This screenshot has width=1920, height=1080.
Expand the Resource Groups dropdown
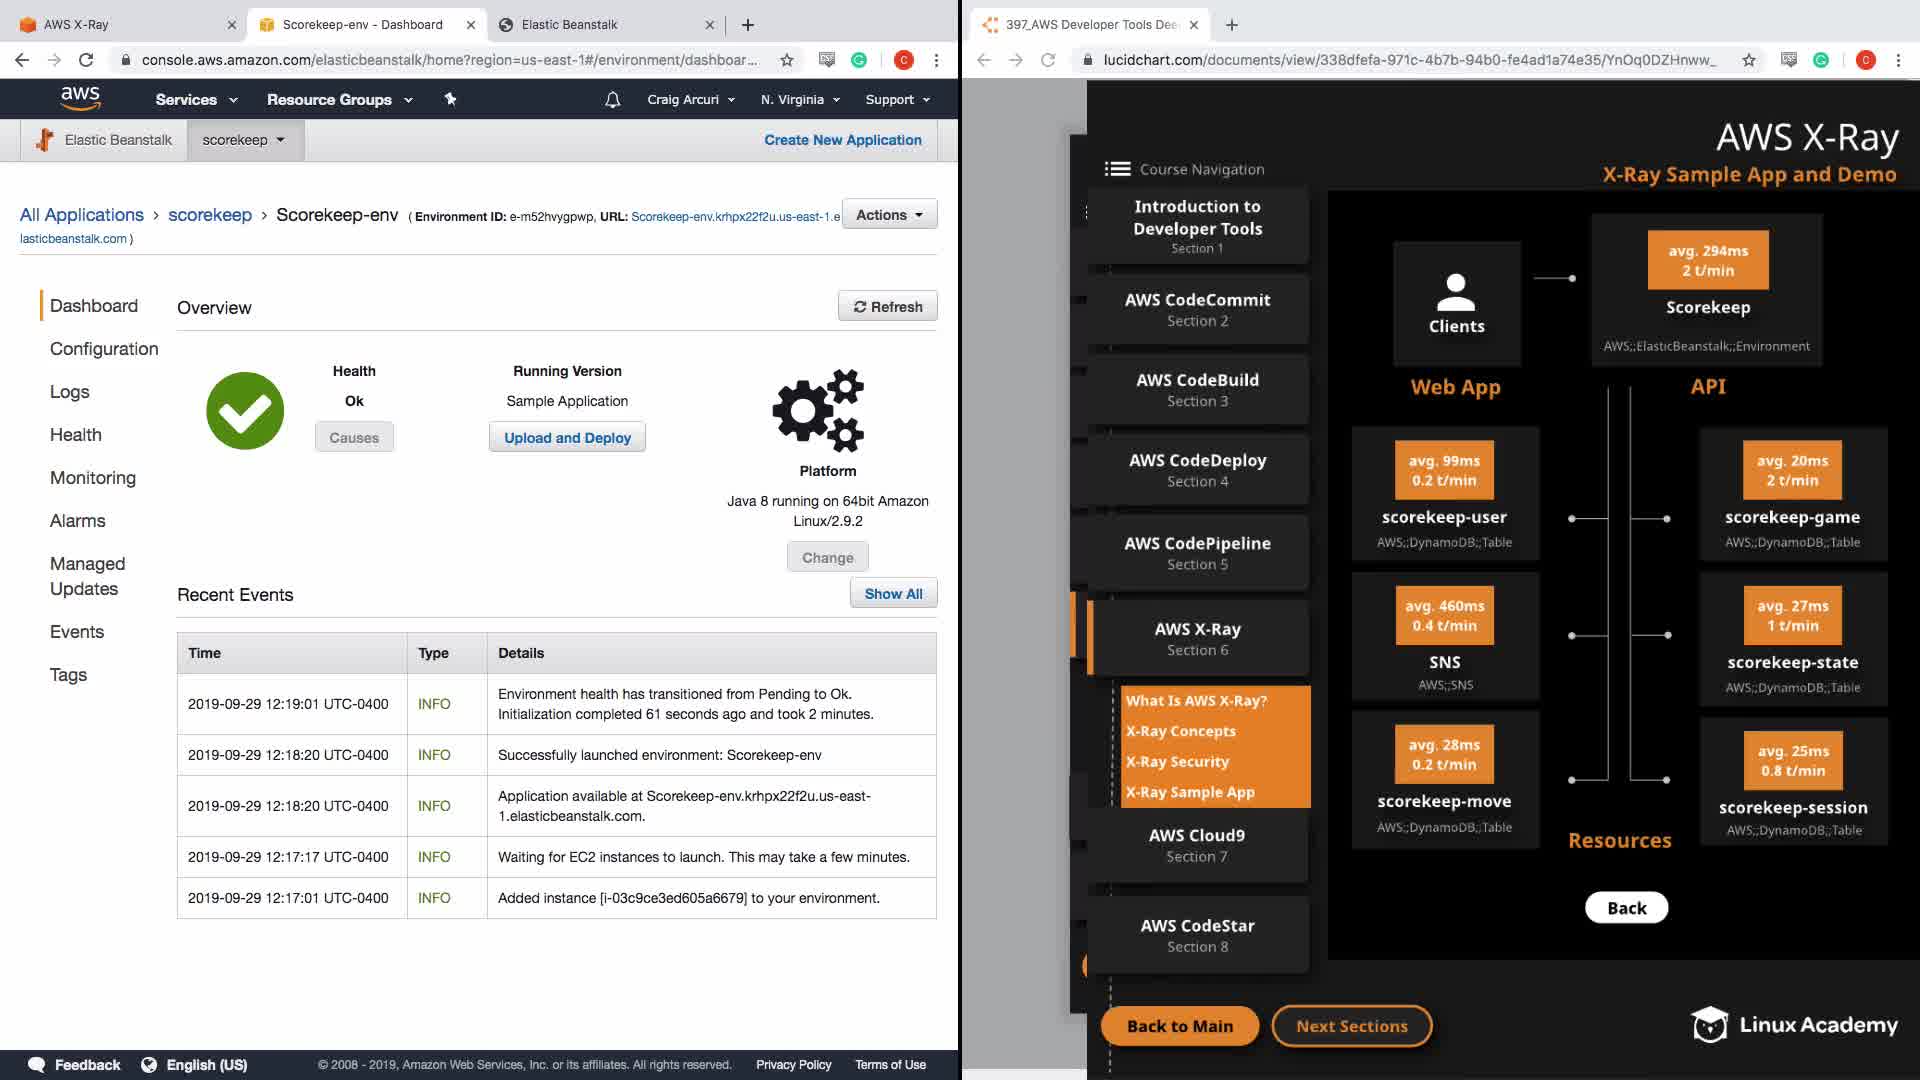point(339,100)
